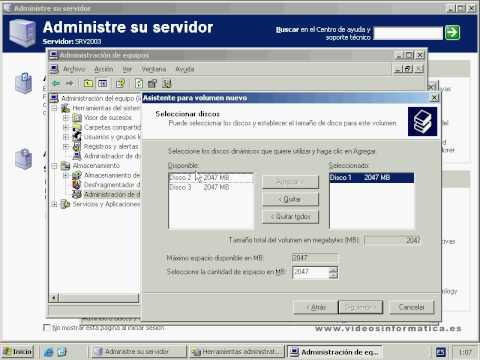
Task: Open the Acción menu
Action: [x=104, y=69]
